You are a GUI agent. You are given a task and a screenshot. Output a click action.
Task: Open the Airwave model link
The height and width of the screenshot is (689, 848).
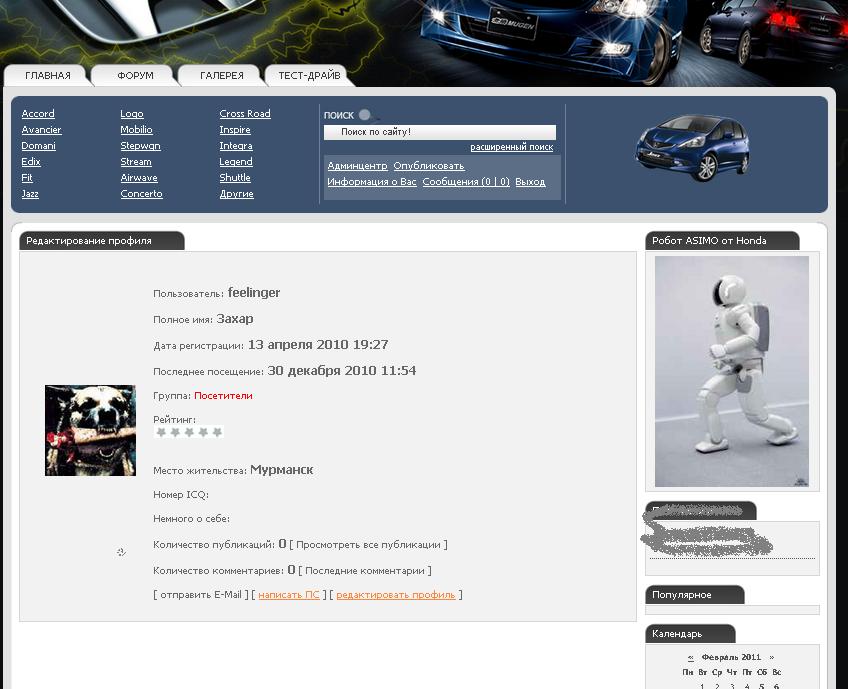(x=139, y=177)
